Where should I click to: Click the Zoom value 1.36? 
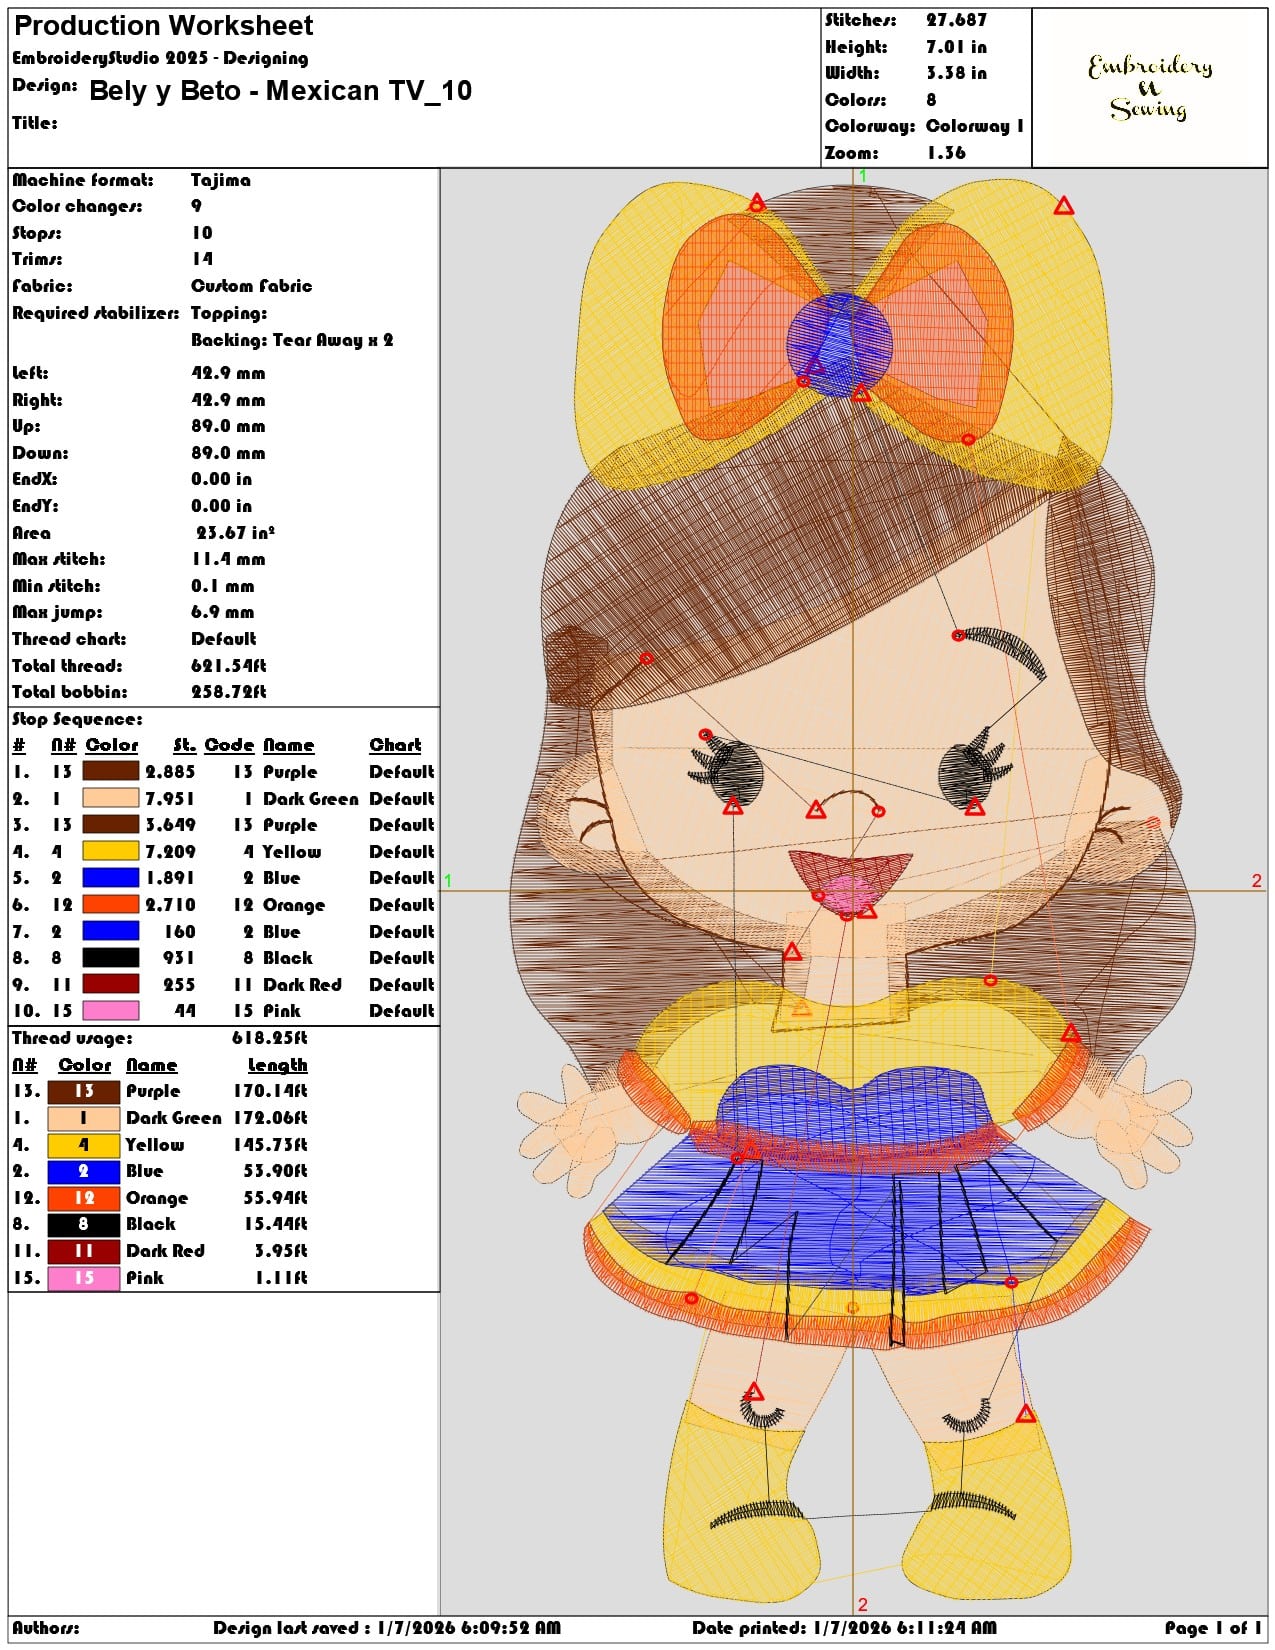tap(946, 153)
